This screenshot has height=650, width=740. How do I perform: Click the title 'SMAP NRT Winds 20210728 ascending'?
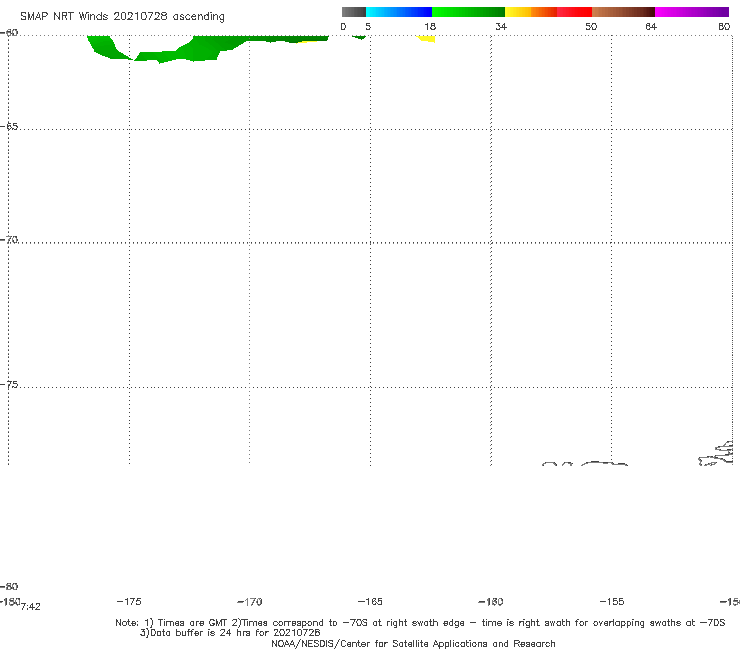[122, 17]
